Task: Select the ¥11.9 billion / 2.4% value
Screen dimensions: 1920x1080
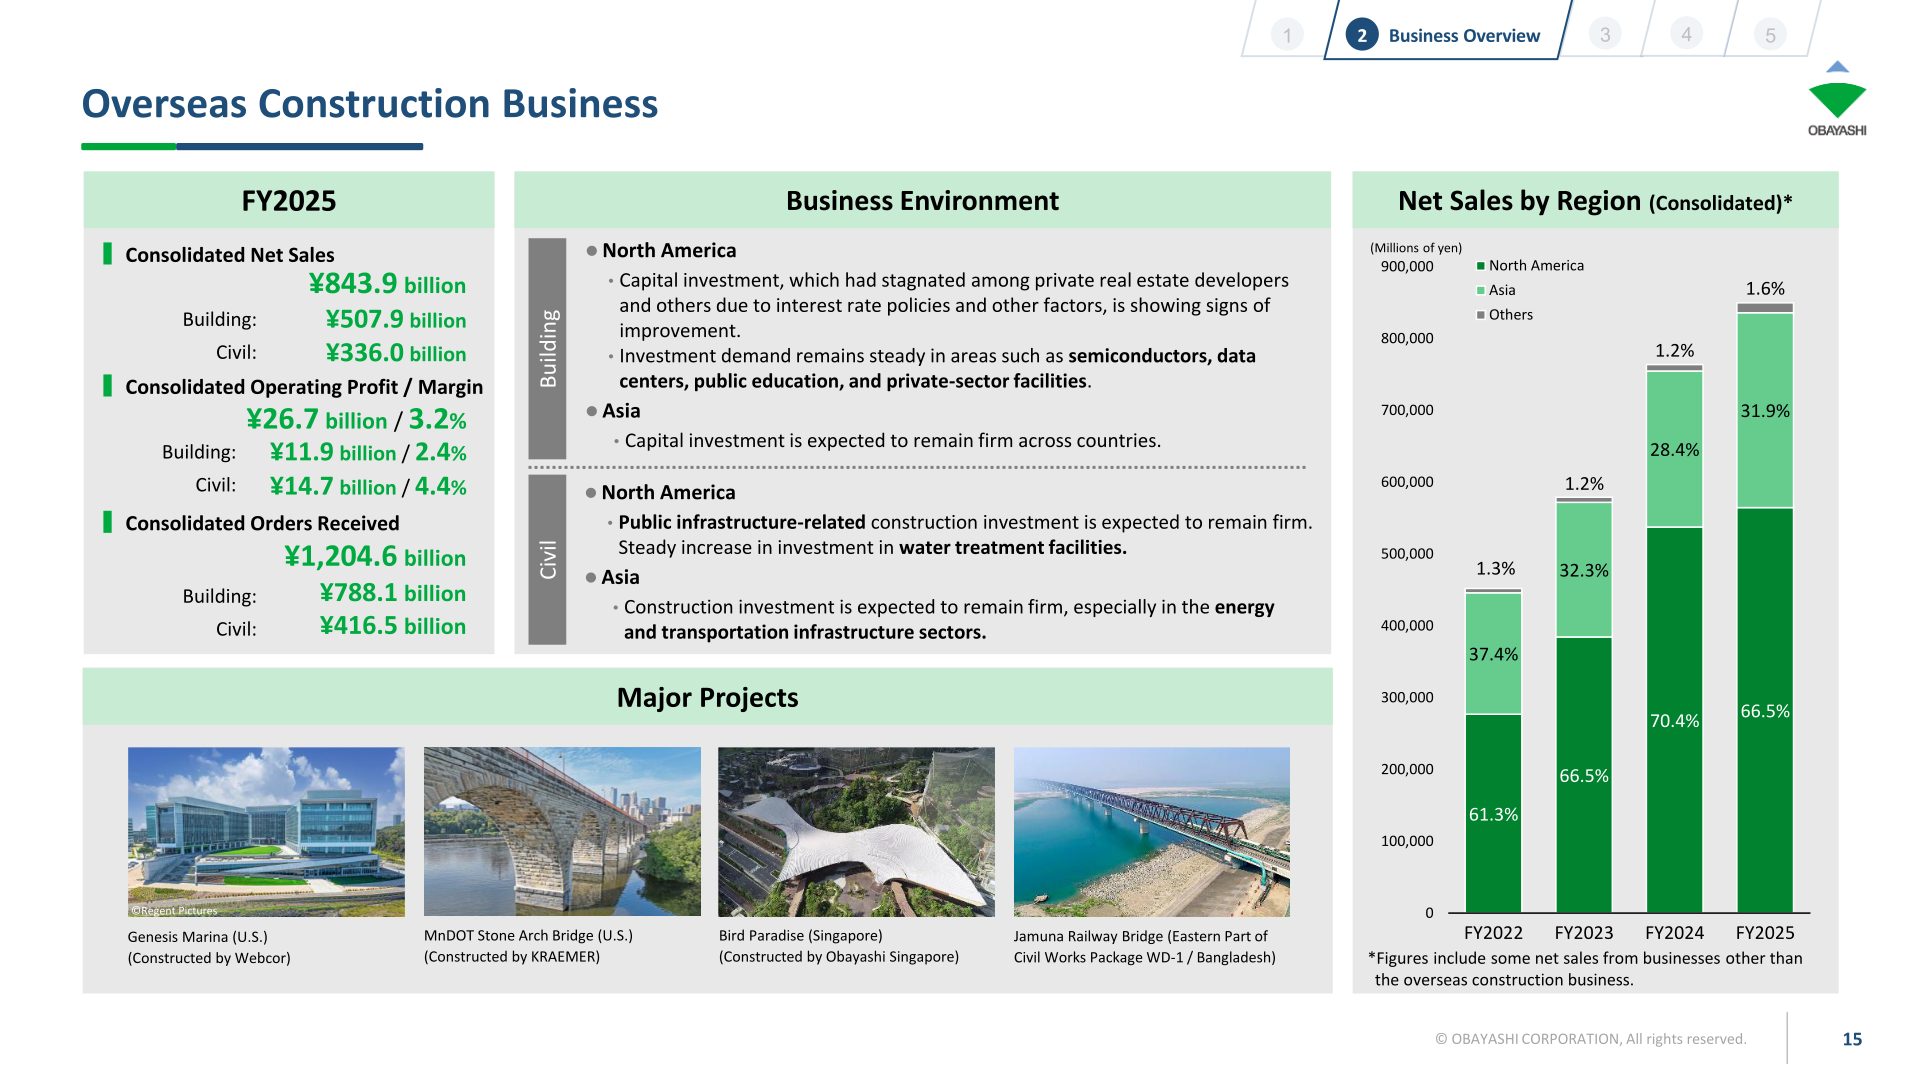Action: pyautogui.click(x=368, y=452)
